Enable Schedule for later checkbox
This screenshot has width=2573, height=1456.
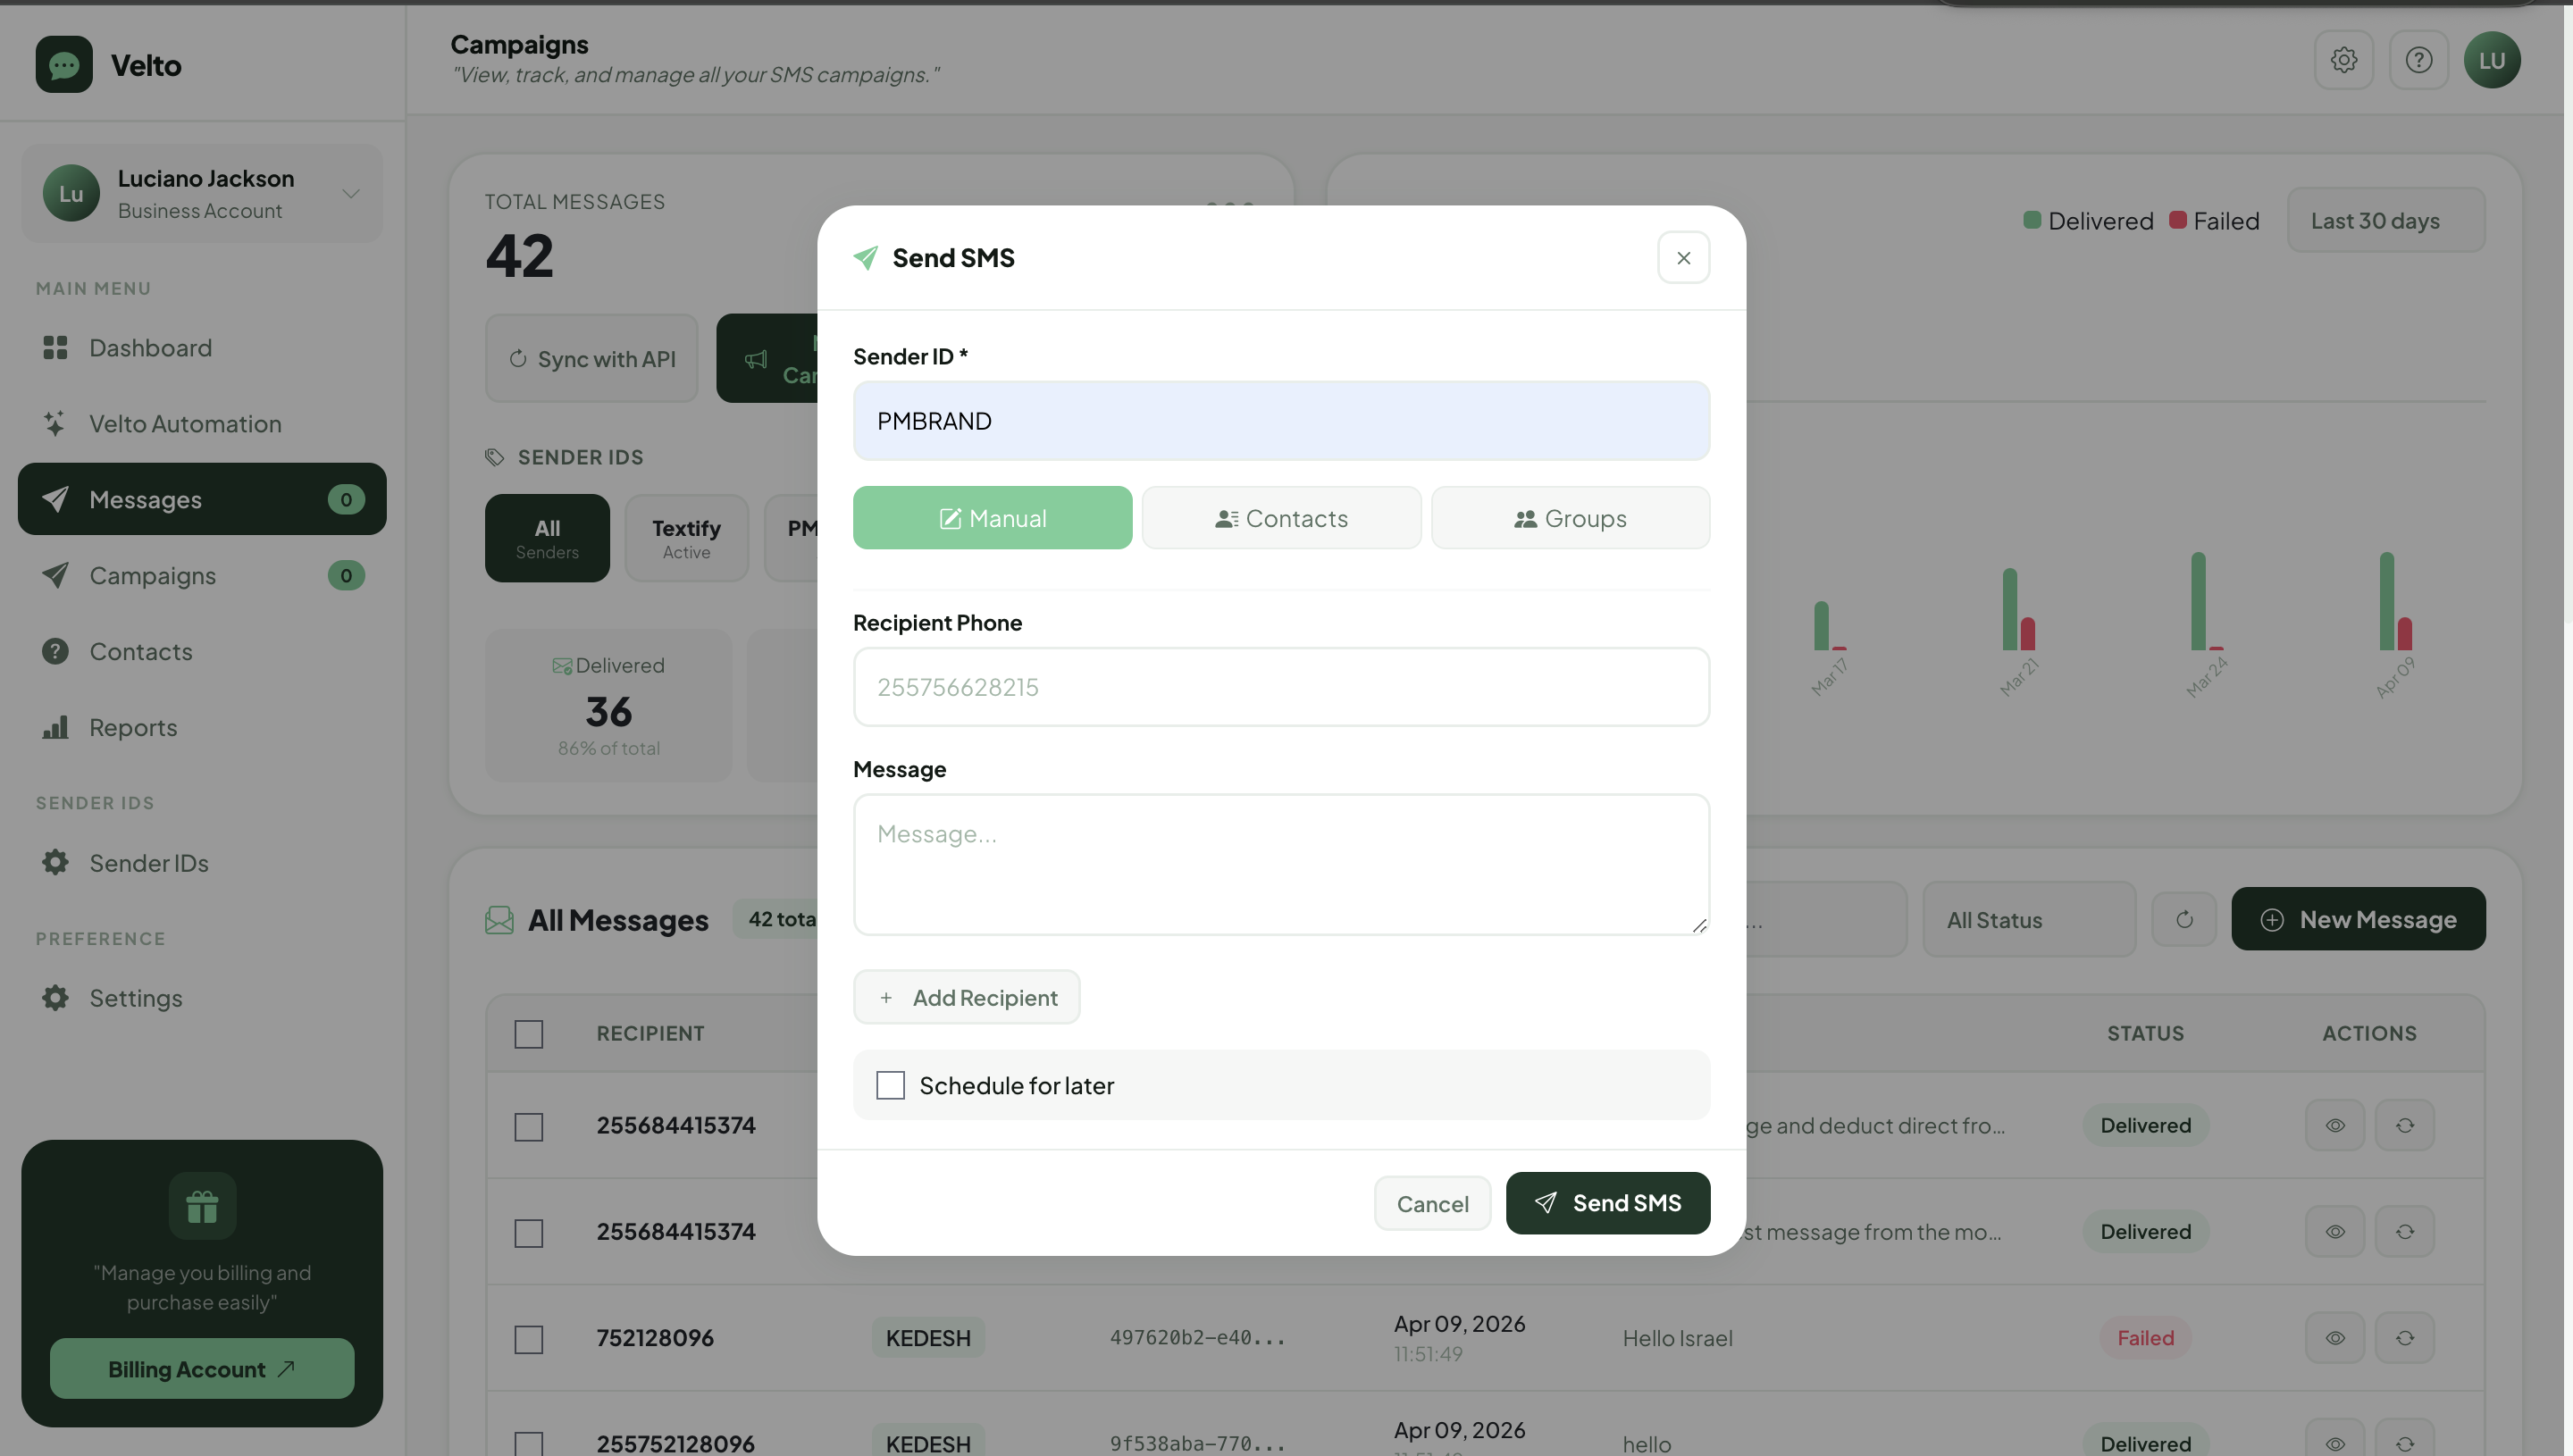[890, 1085]
